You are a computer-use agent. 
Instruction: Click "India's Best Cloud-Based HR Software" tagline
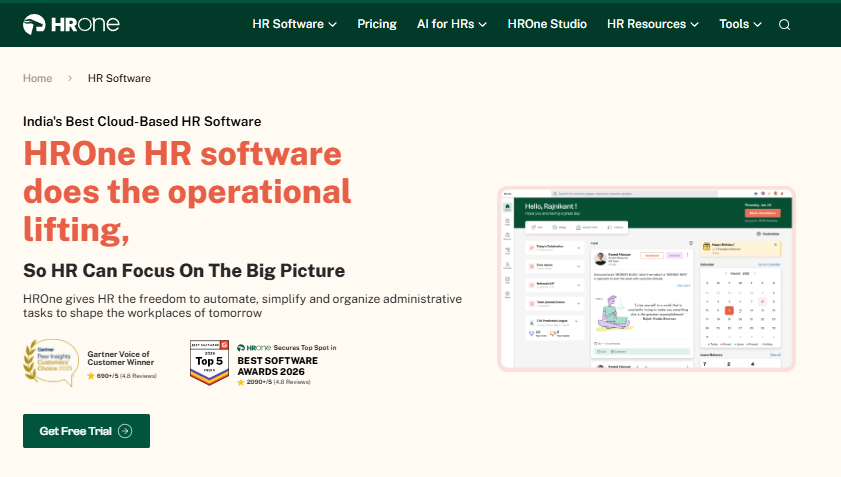click(x=142, y=121)
